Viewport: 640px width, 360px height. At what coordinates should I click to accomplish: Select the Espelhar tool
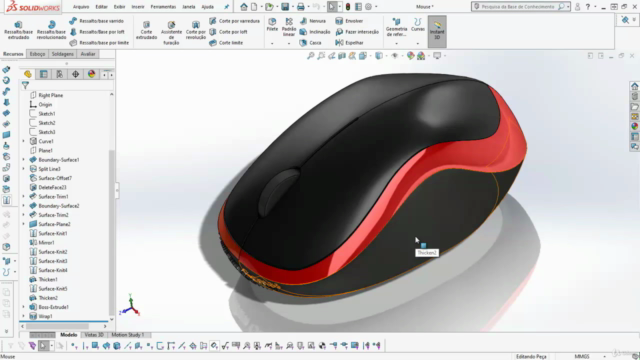(349, 42)
